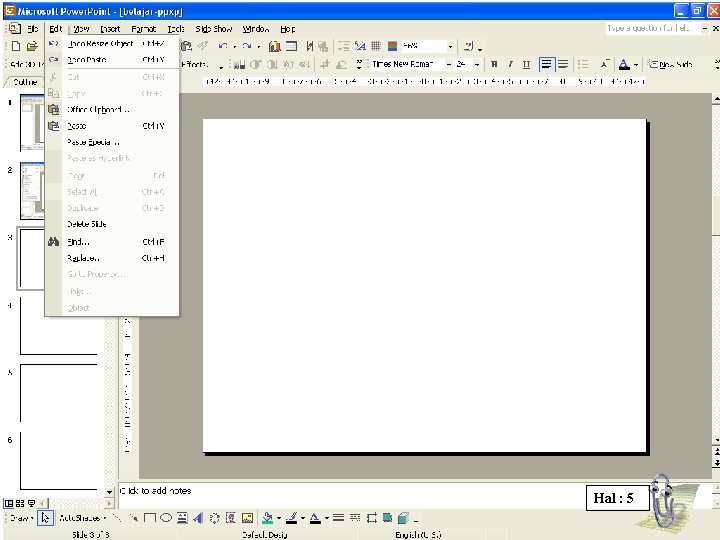Click the Open file folder icon
The image size is (720, 540).
[x=32, y=46]
